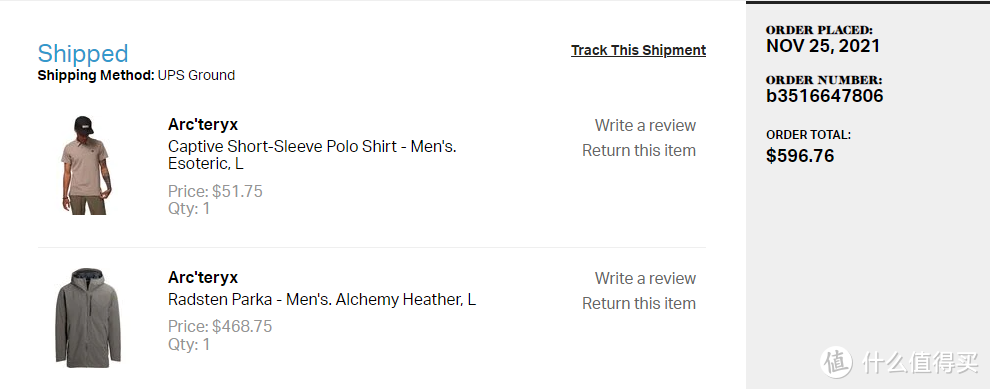Return the Captive Short-Sleeve Polo Shirt item
The image size is (990, 389).
pyautogui.click(x=639, y=151)
